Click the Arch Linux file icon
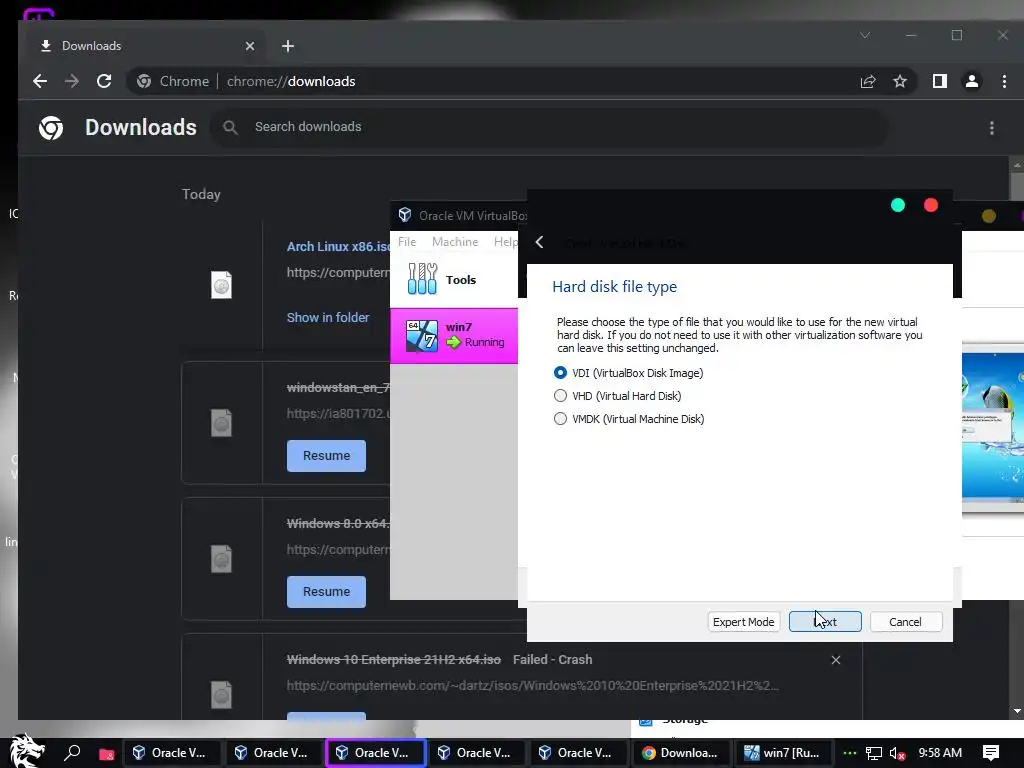The height and width of the screenshot is (768, 1024). 221,285
